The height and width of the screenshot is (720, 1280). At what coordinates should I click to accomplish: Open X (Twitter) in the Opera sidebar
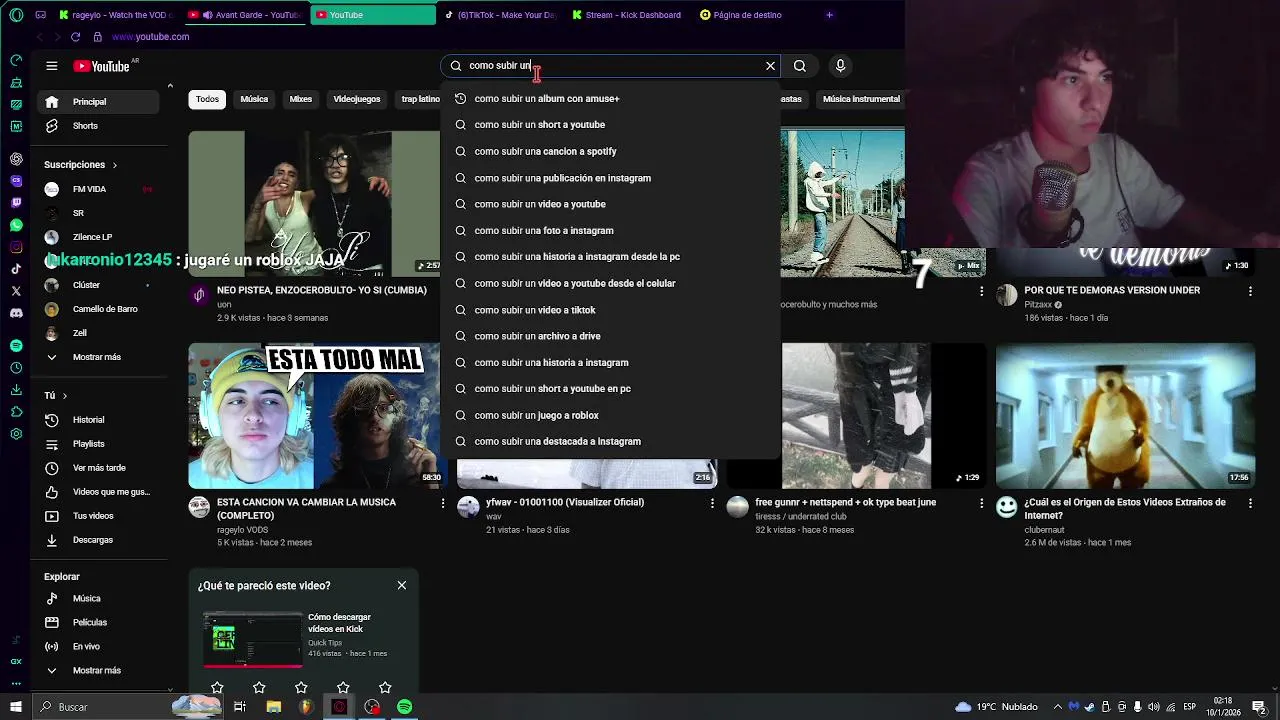tap(16, 291)
